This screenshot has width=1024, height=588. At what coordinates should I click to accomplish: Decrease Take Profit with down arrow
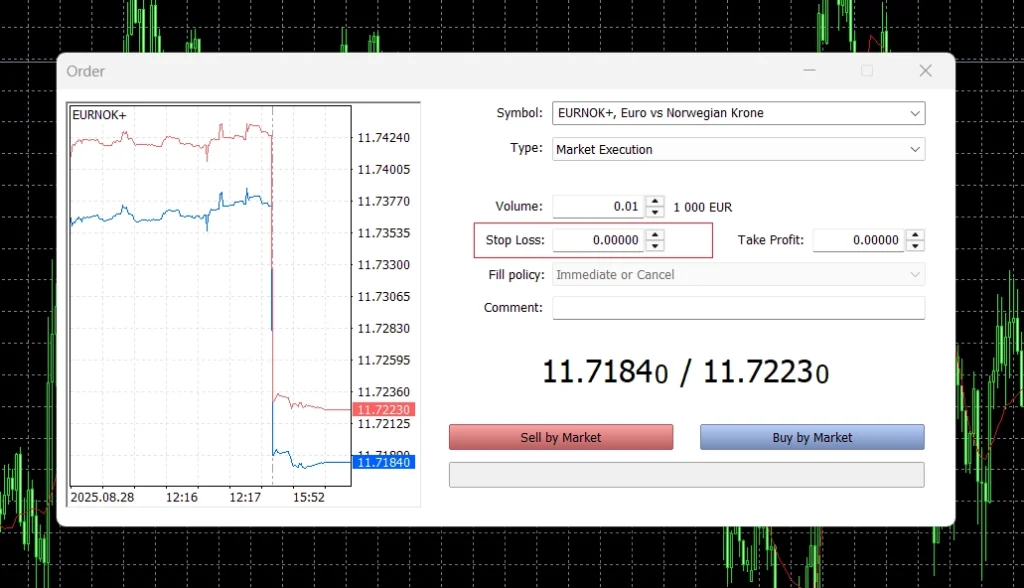coord(915,246)
